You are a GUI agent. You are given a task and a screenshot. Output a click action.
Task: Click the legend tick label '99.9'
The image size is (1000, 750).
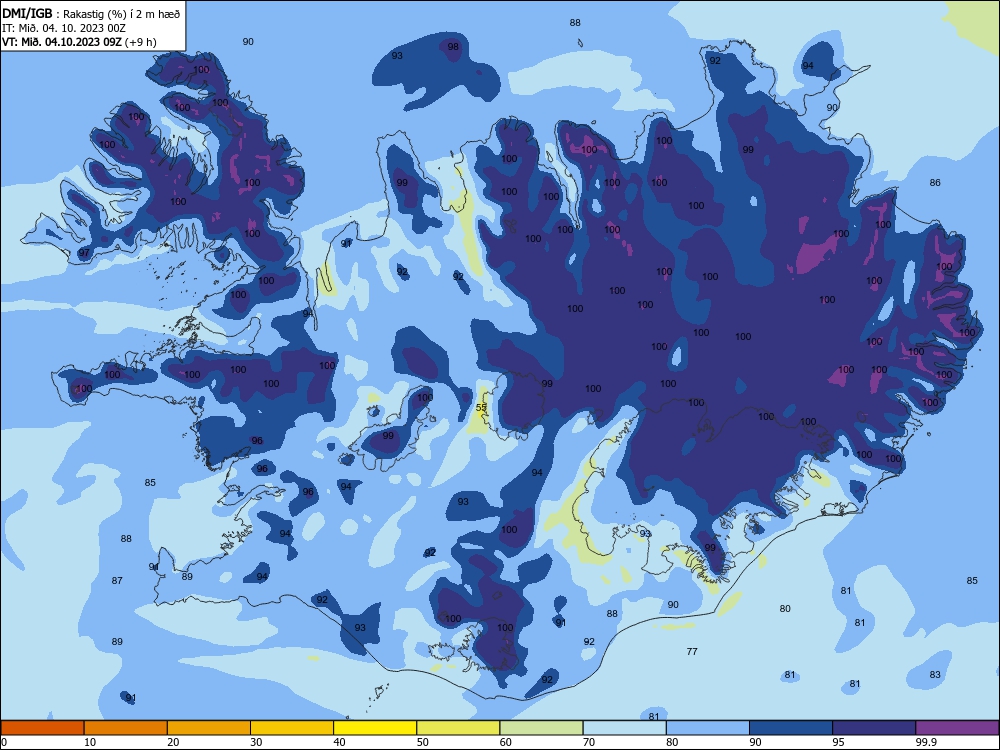coord(926,742)
